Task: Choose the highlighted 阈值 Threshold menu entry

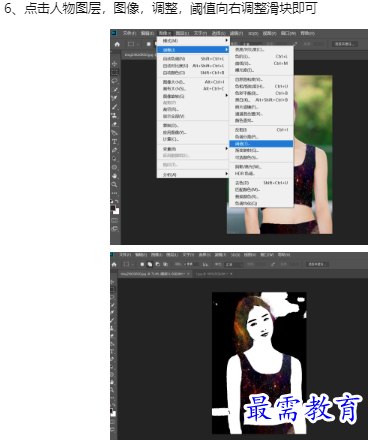Action: [261, 144]
